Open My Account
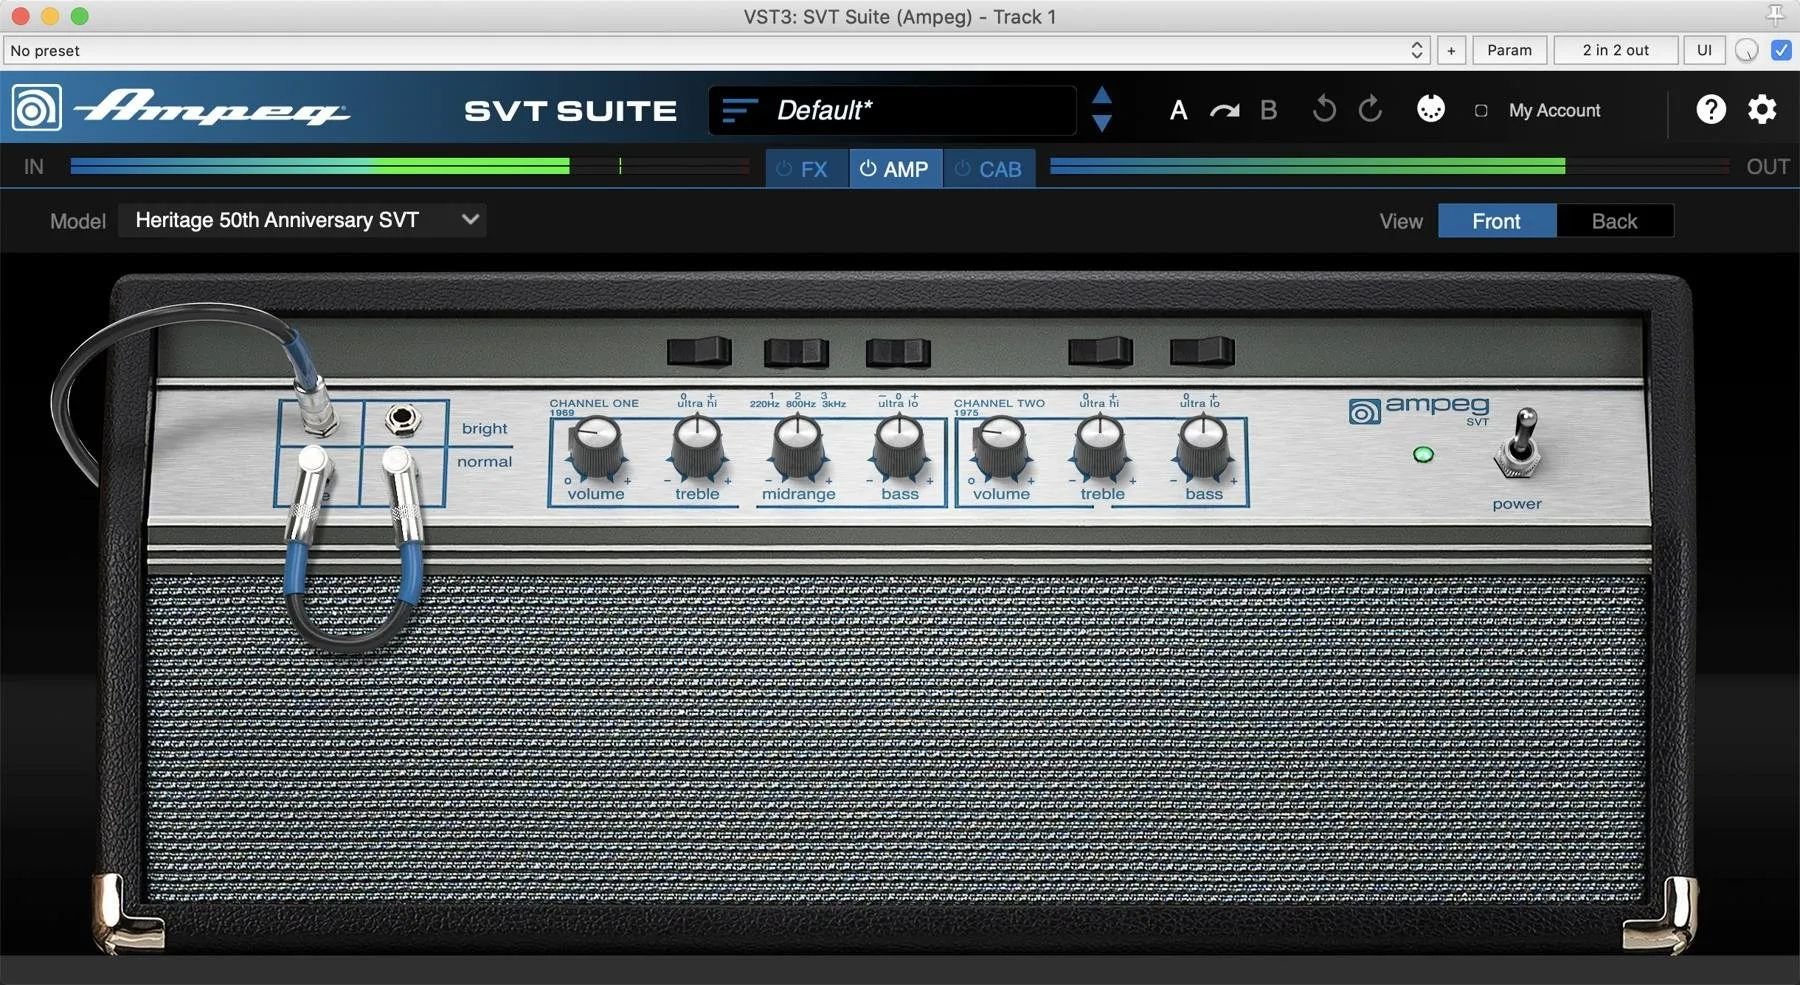Screen dimensions: 1800x985 (x=1554, y=110)
